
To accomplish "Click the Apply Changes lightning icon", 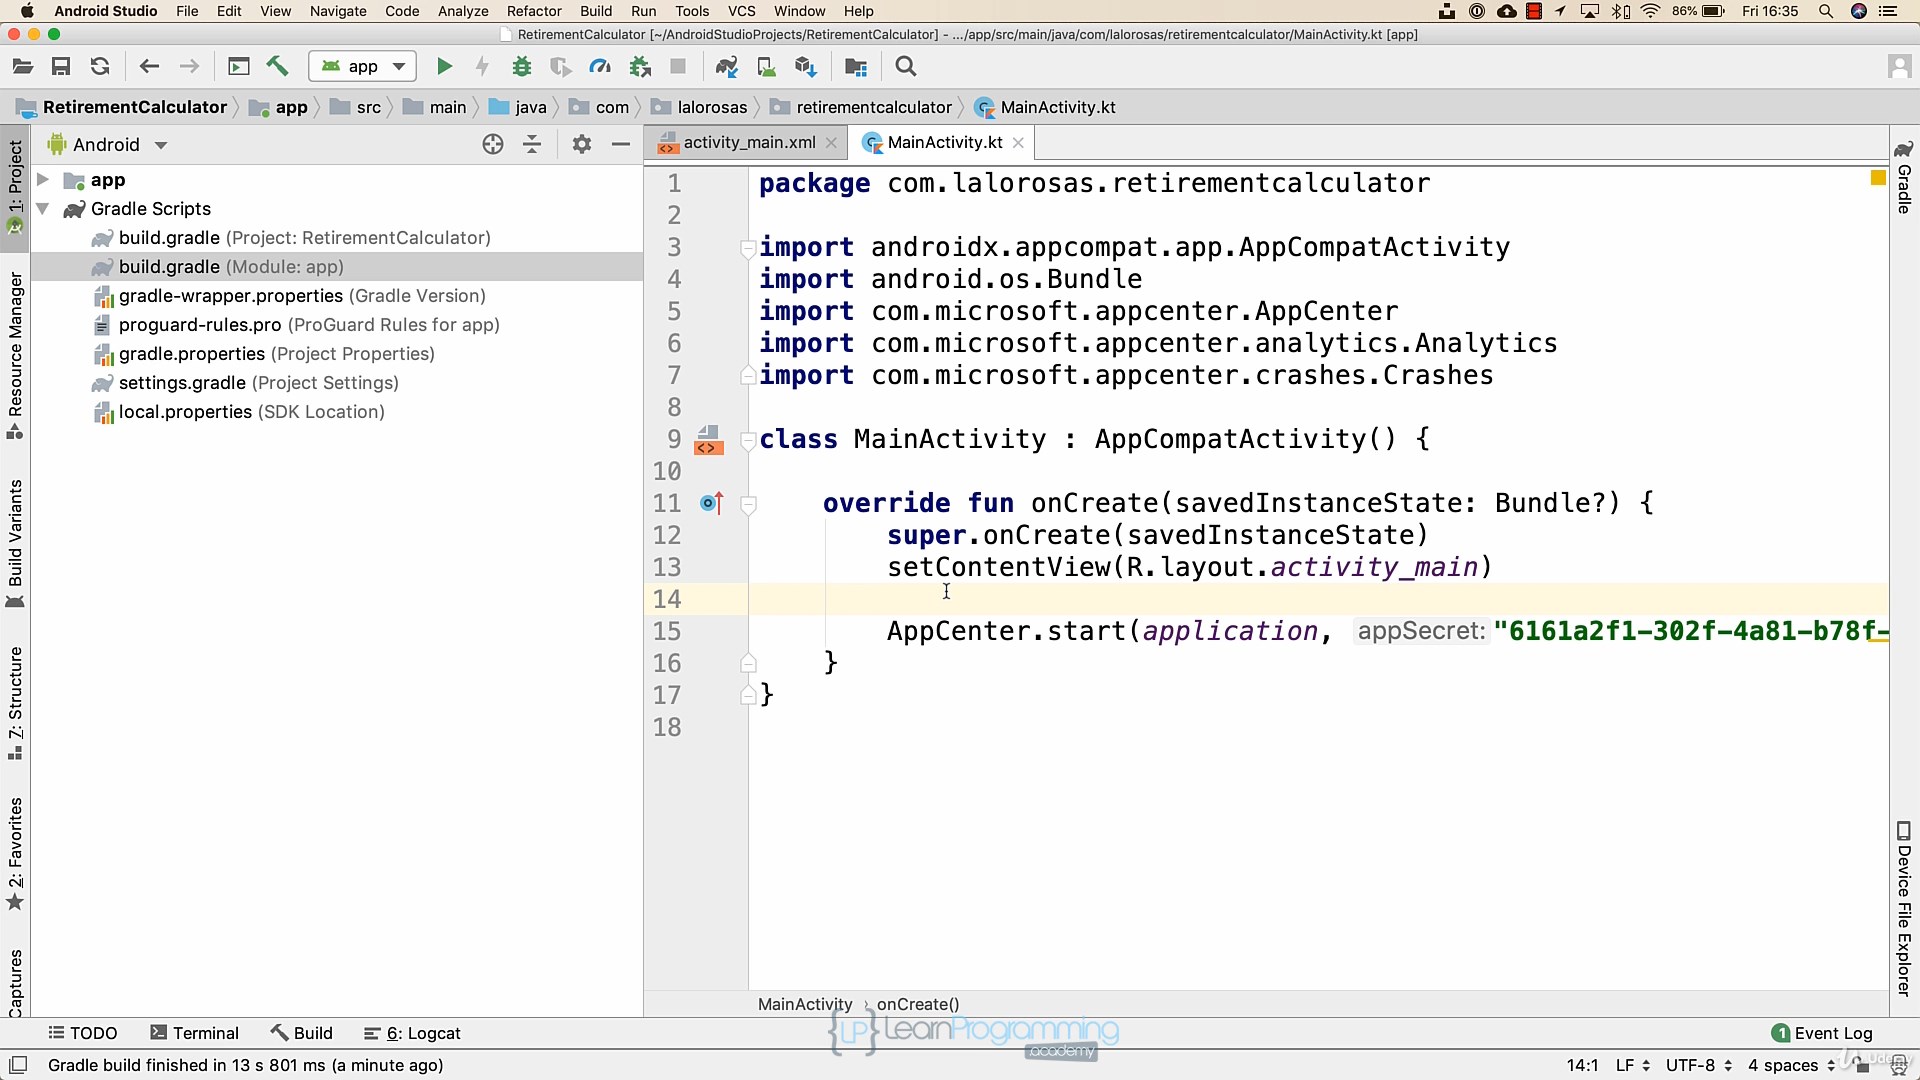I will [482, 67].
